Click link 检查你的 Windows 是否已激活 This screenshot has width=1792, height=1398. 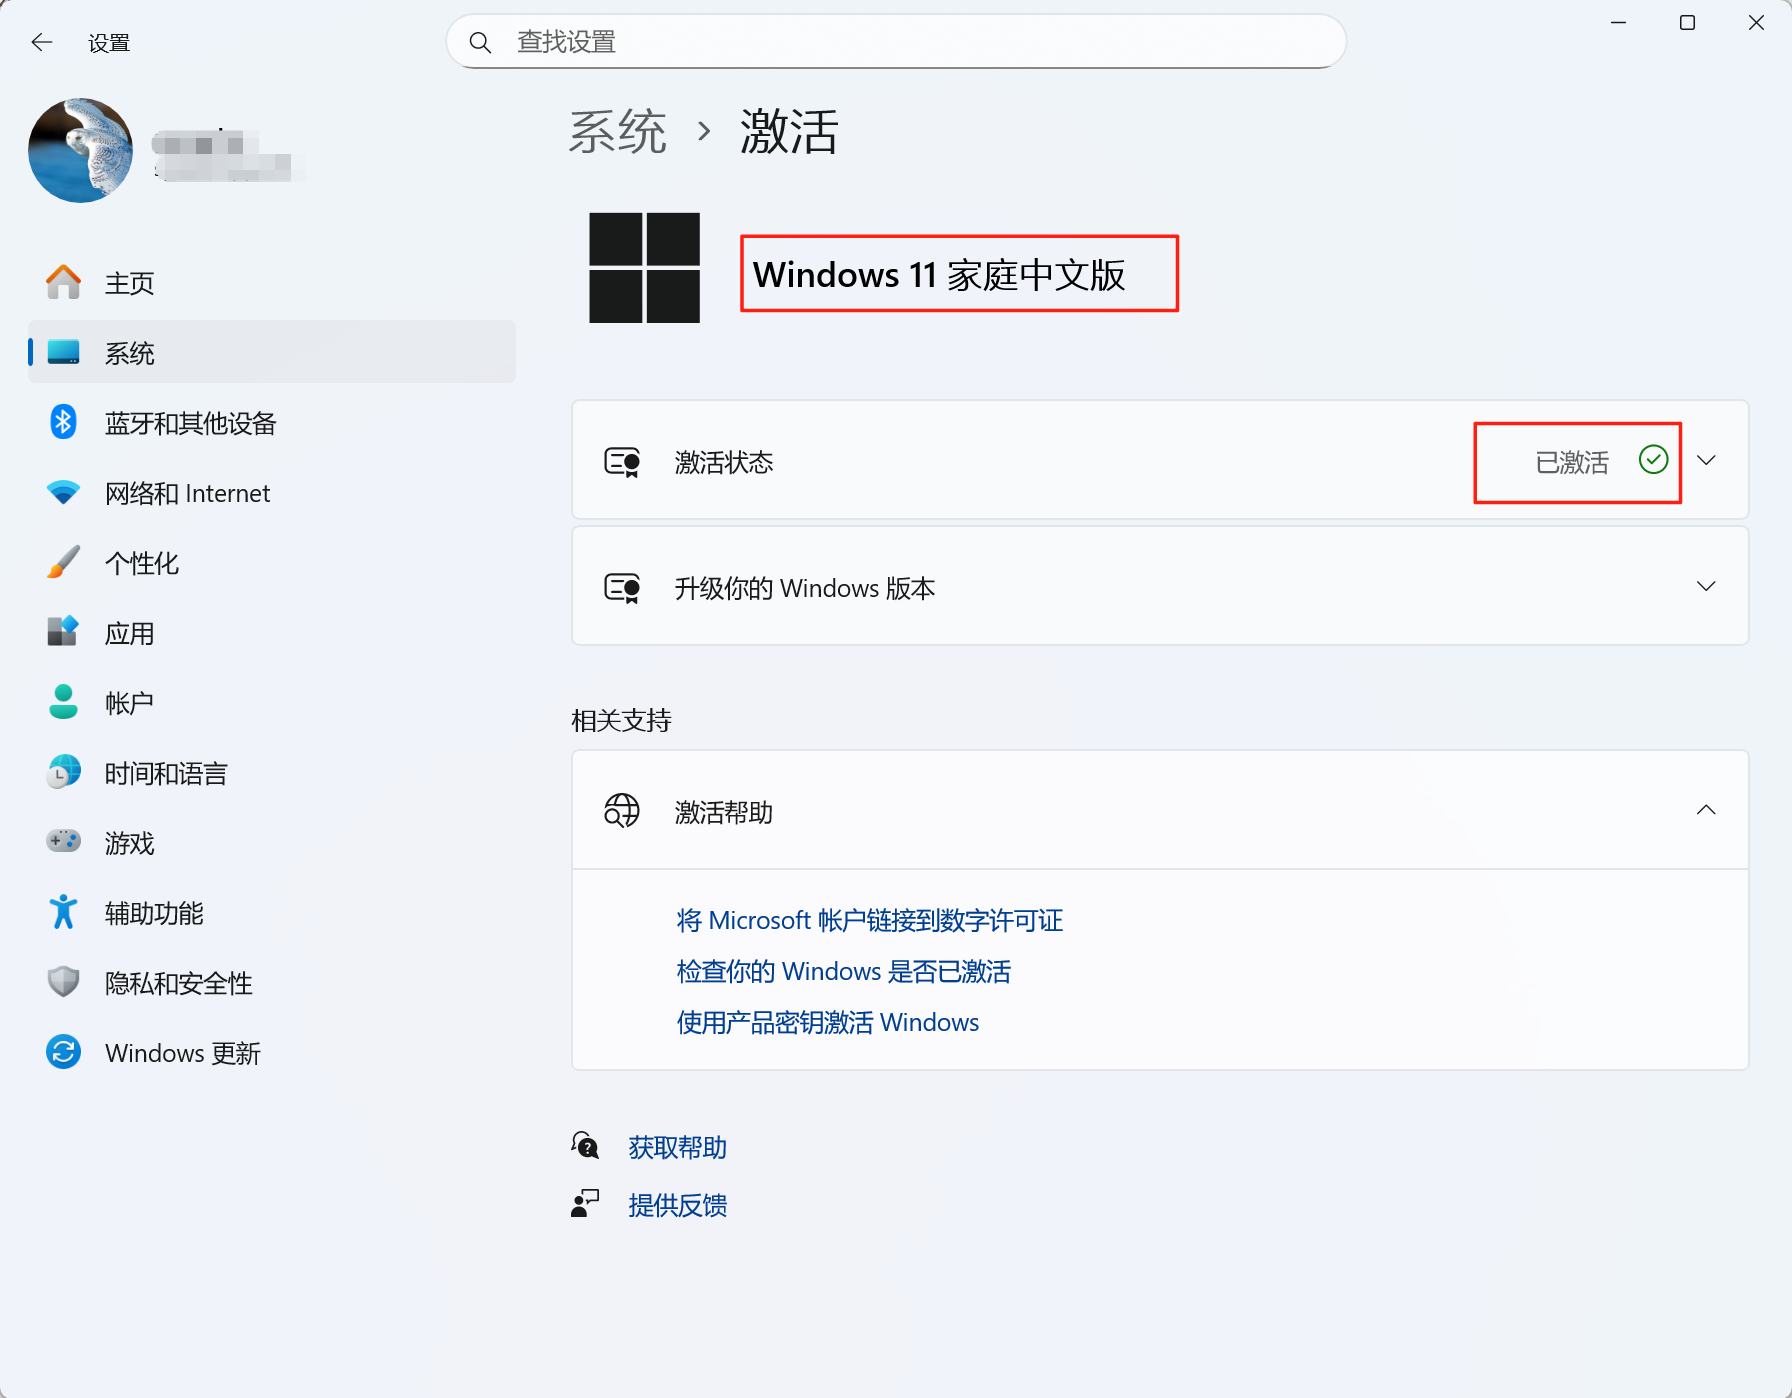(x=844, y=971)
